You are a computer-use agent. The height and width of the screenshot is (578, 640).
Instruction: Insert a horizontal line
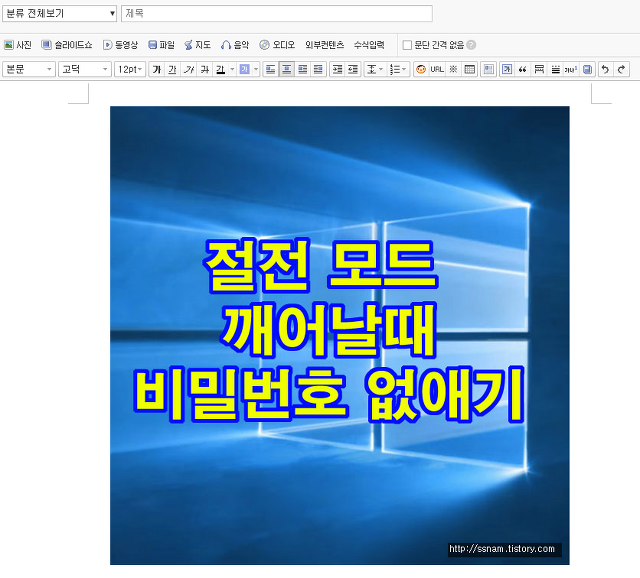tap(555, 69)
